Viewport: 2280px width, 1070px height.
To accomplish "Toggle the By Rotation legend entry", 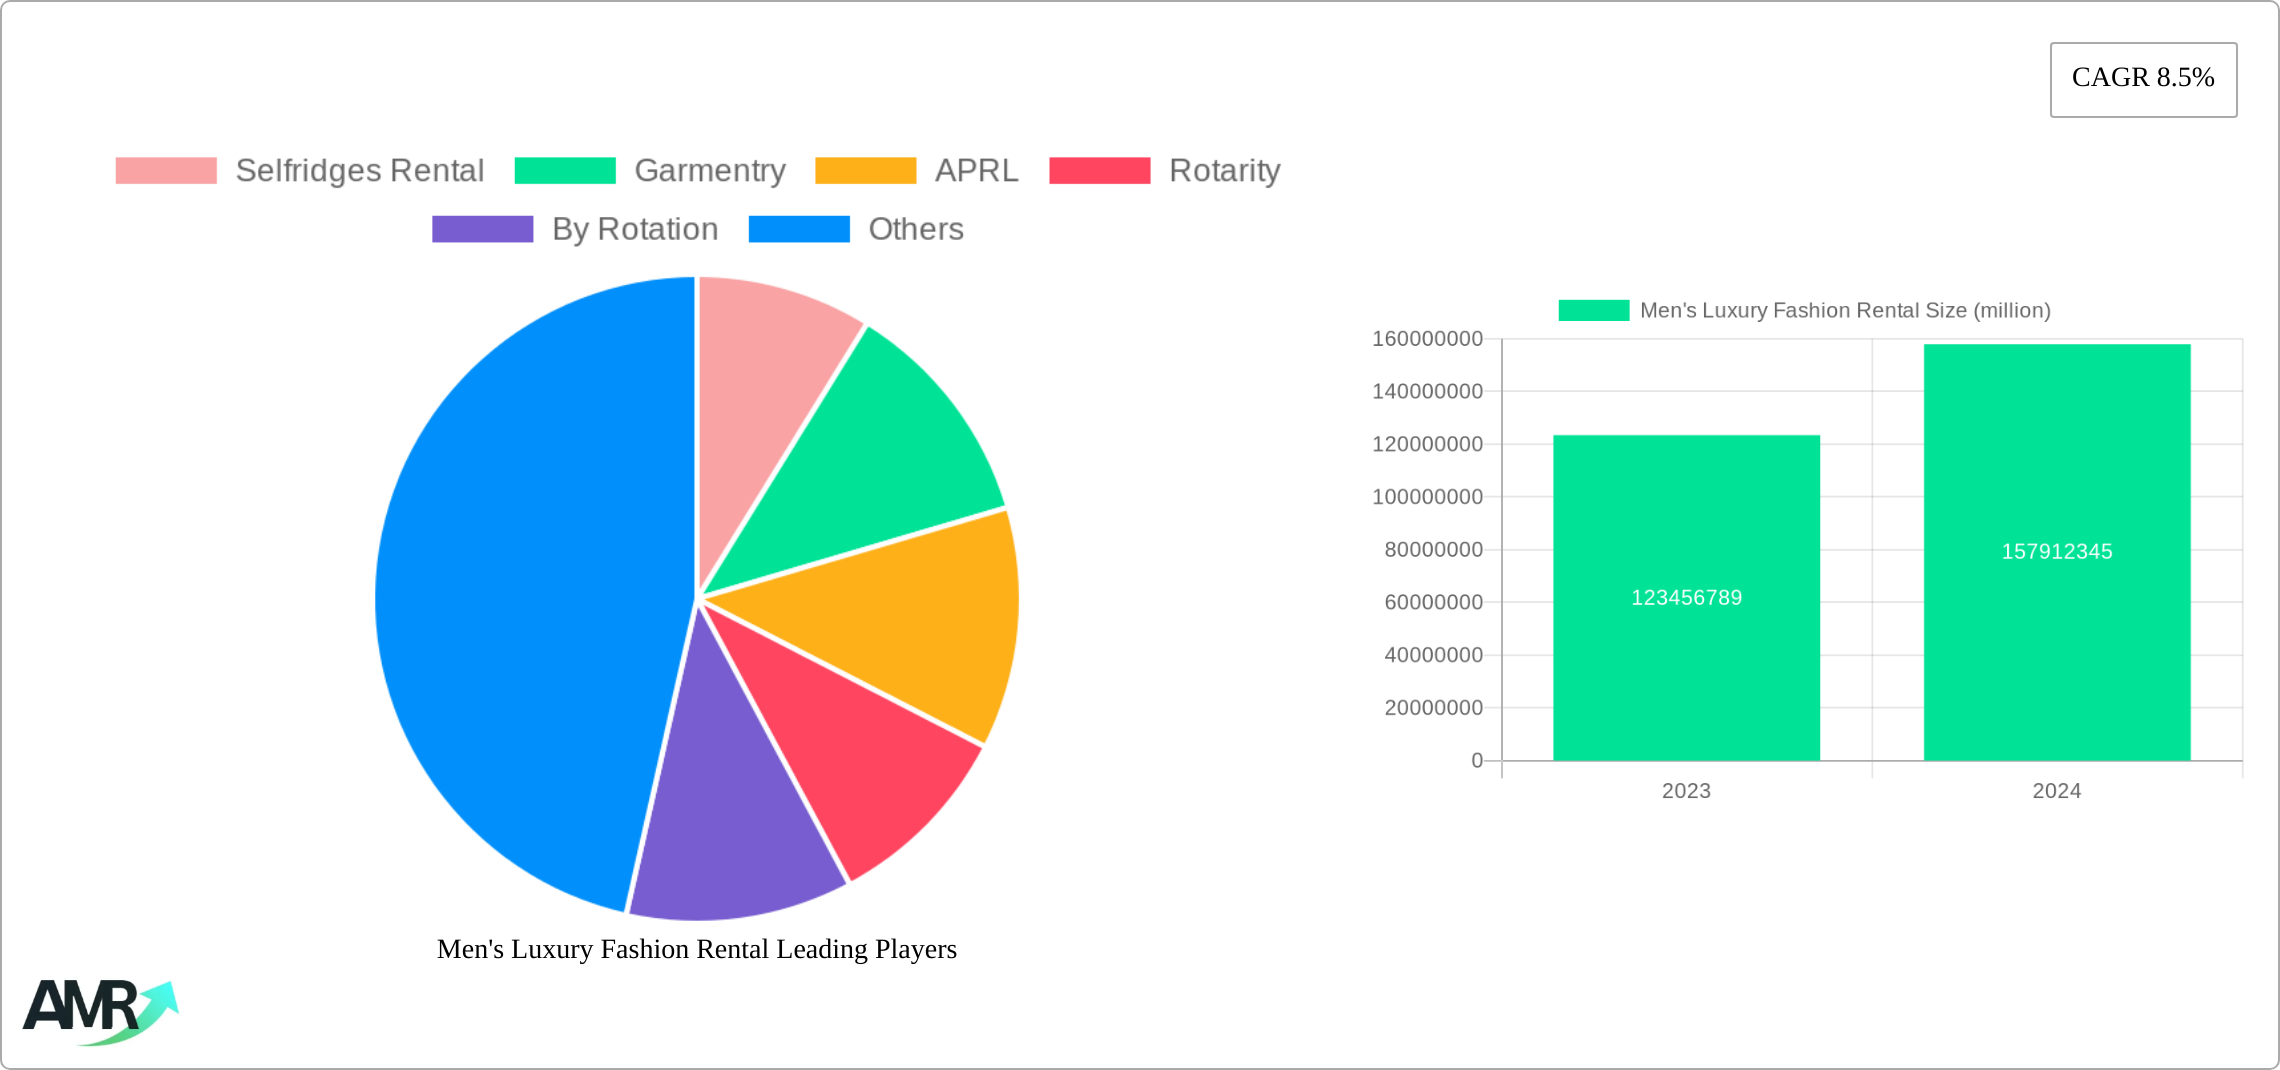I will (481, 229).
